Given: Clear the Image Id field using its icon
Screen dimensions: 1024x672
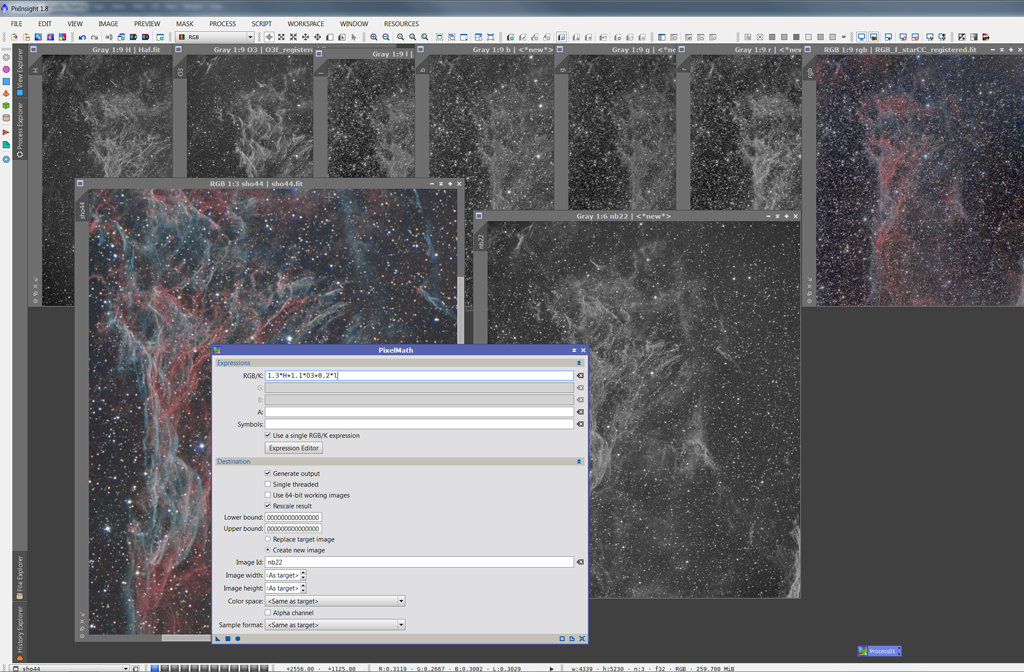Looking at the screenshot, I should 580,562.
